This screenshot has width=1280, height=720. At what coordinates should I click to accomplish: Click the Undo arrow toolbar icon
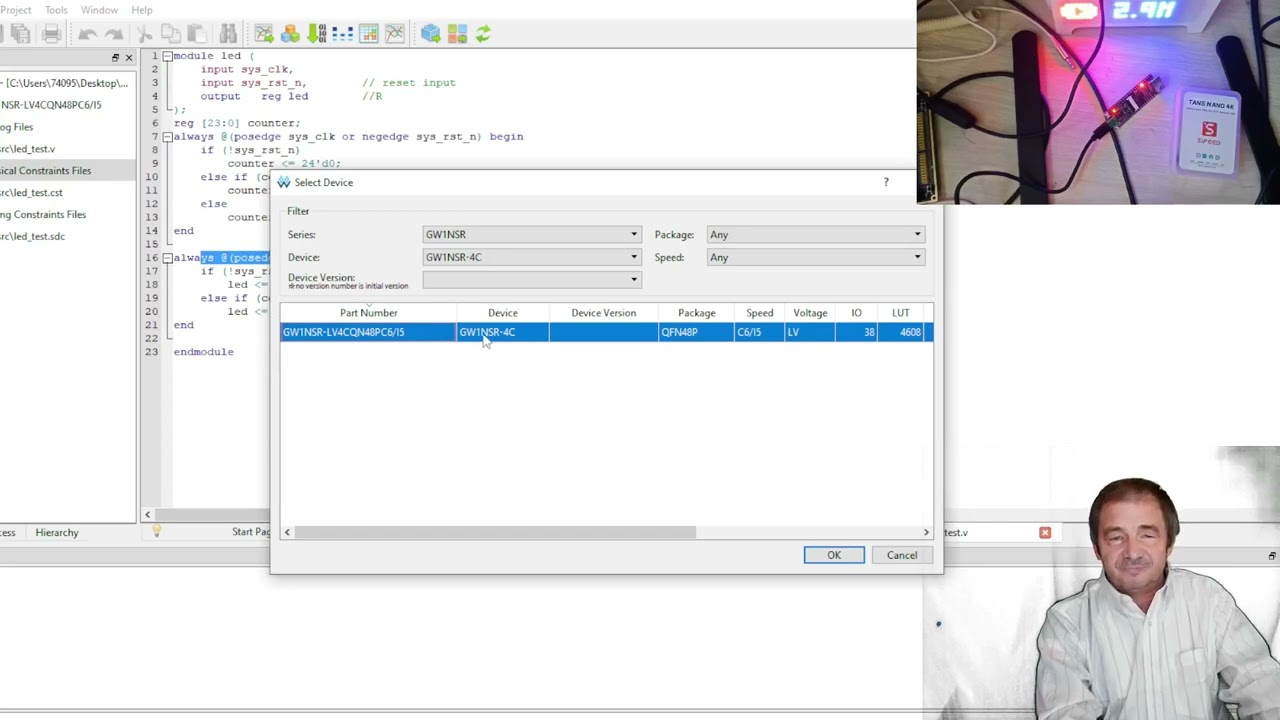click(x=88, y=34)
